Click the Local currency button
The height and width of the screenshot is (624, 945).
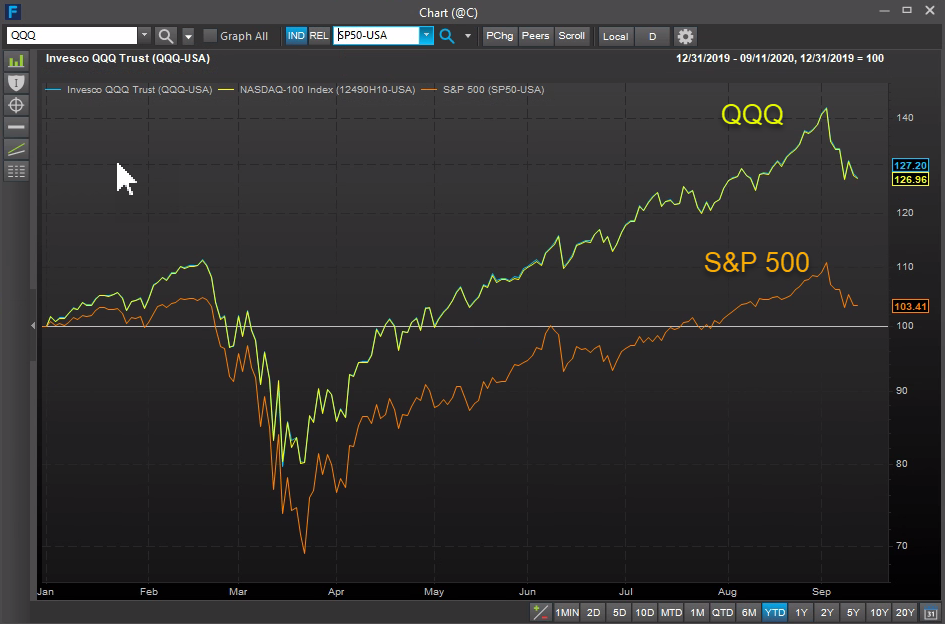pos(615,36)
